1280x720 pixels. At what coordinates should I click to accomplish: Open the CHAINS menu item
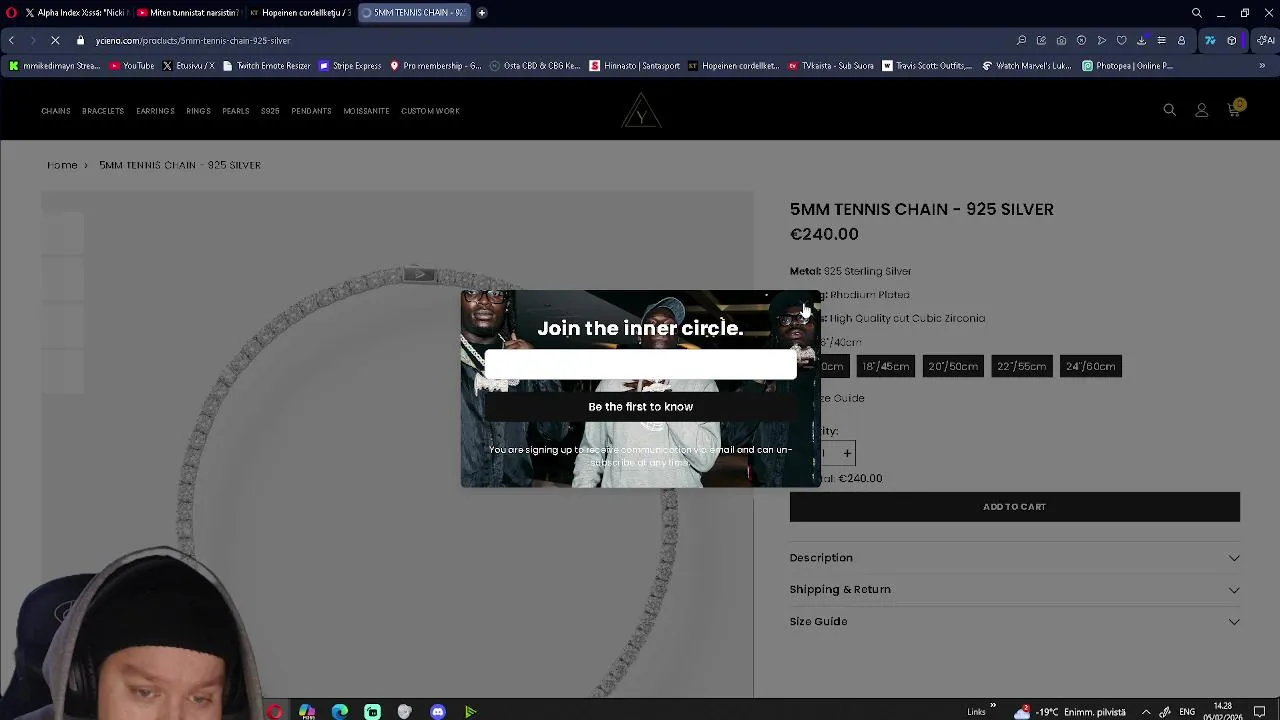click(x=56, y=111)
